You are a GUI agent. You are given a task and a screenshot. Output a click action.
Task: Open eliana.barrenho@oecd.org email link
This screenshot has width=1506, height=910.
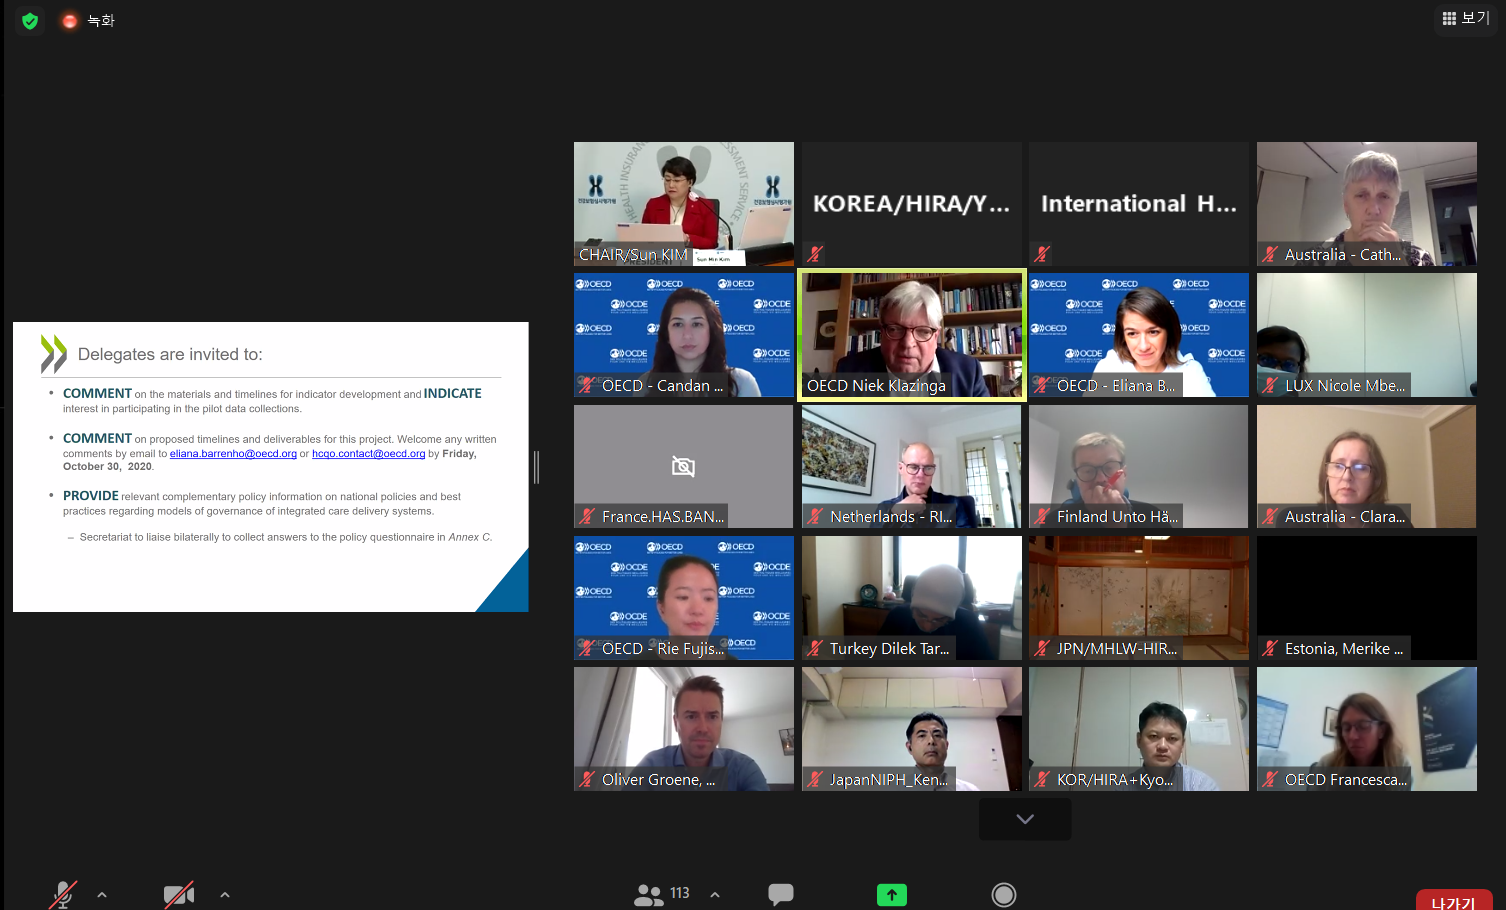click(x=233, y=454)
